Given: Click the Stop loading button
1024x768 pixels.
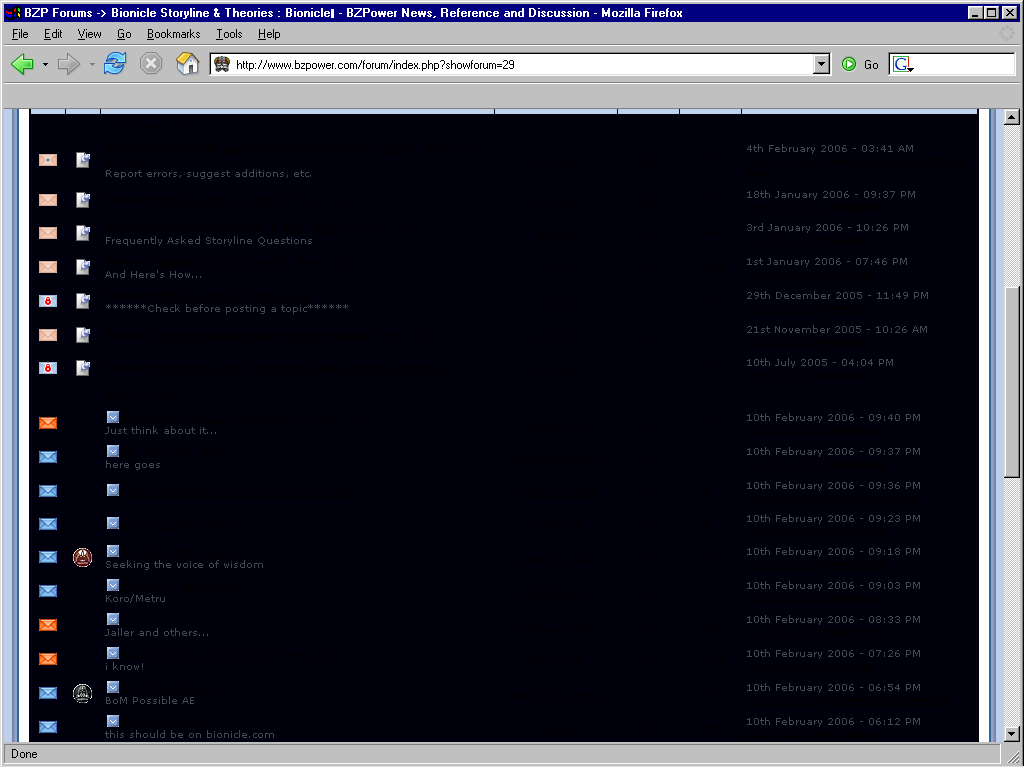Looking at the screenshot, I should [151, 64].
